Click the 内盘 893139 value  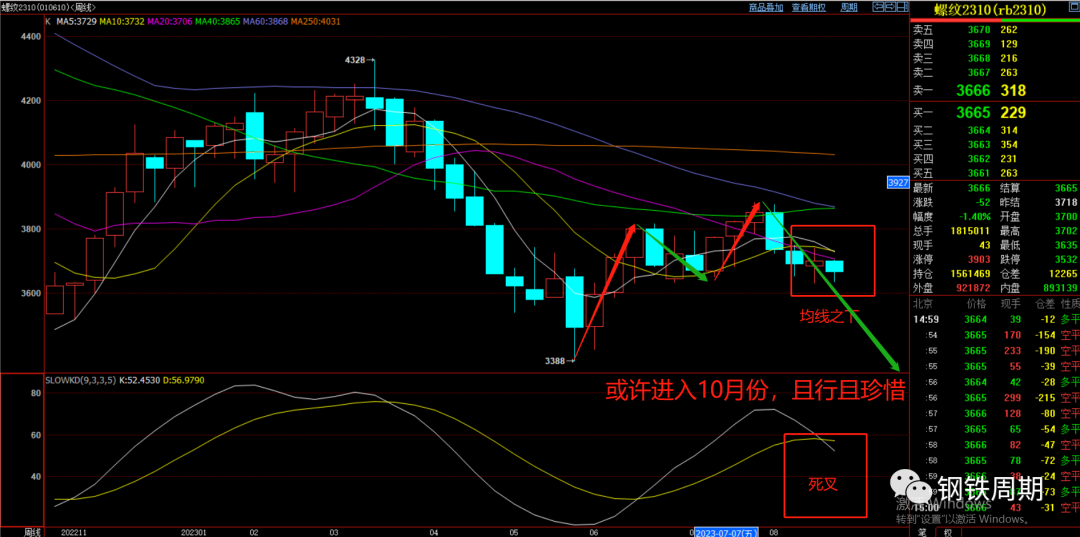[1059, 287]
